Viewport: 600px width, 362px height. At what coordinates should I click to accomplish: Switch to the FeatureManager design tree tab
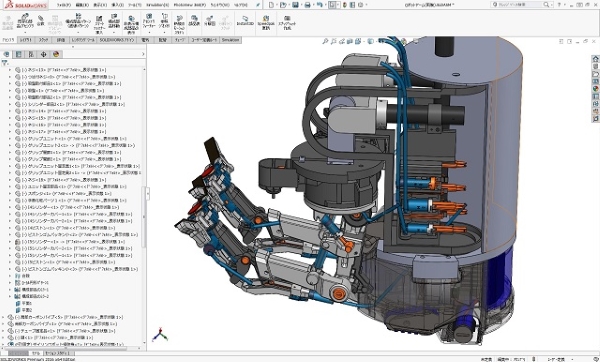click(6, 54)
